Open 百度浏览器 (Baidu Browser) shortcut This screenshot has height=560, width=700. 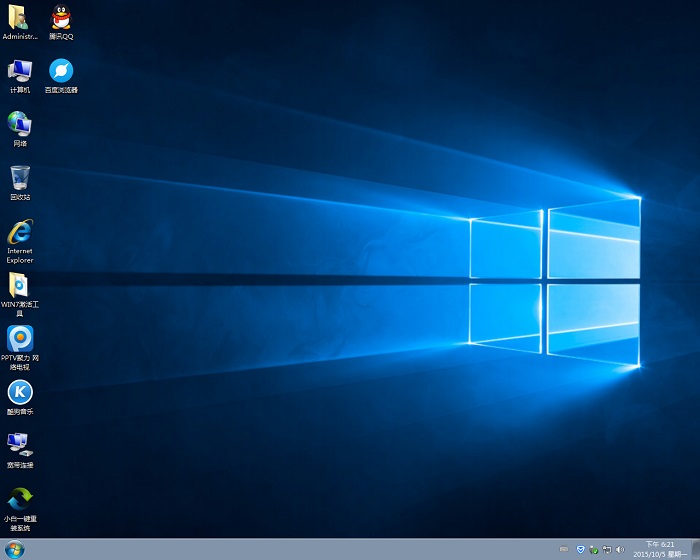point(61,72)
